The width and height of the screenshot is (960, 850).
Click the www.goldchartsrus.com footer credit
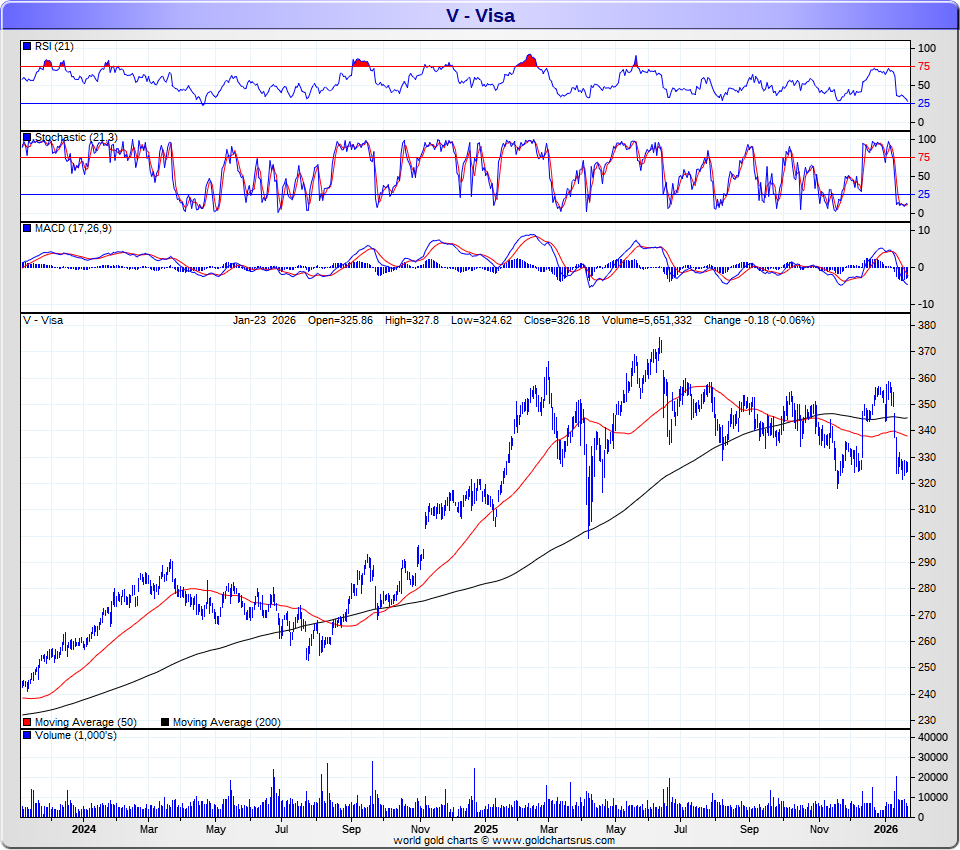tap(553, 840)
